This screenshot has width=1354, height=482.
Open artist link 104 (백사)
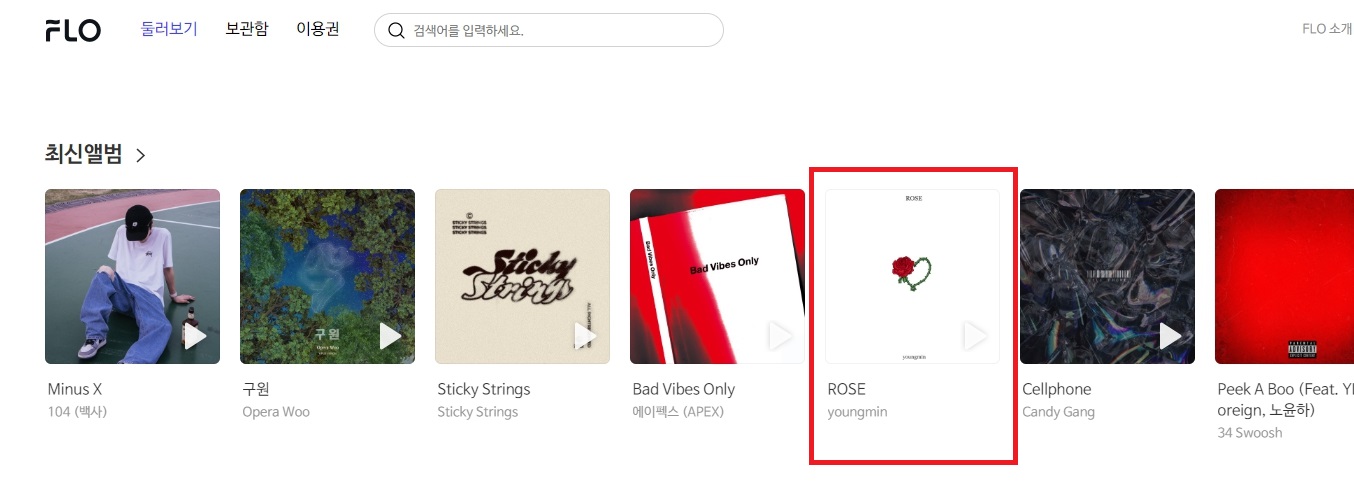(x=77, y=412)
